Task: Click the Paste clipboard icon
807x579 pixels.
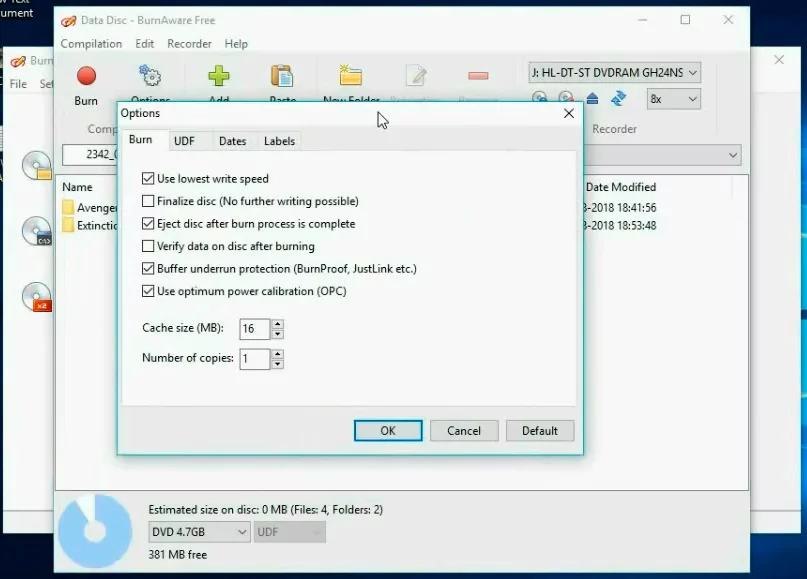Action: click(282, 76)
